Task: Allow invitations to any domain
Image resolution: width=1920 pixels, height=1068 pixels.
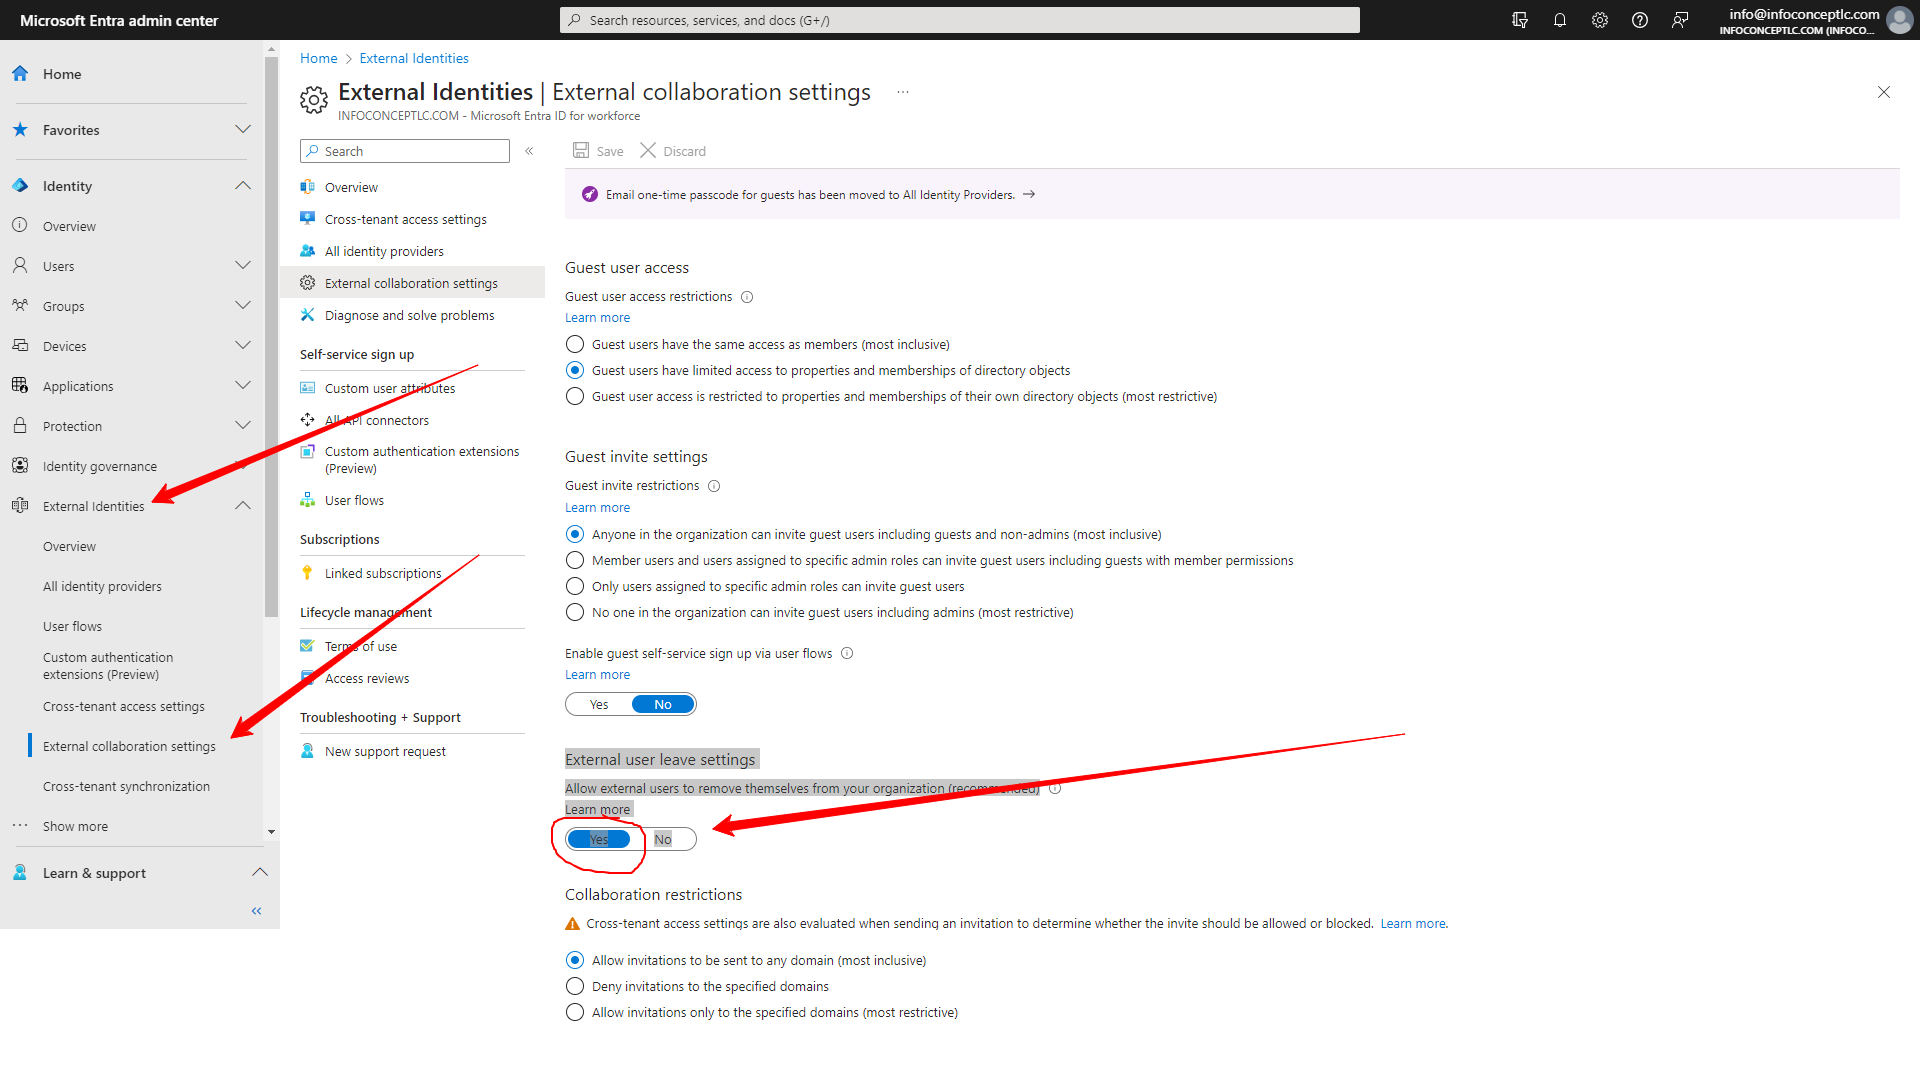Action: (x=575, y=960)
